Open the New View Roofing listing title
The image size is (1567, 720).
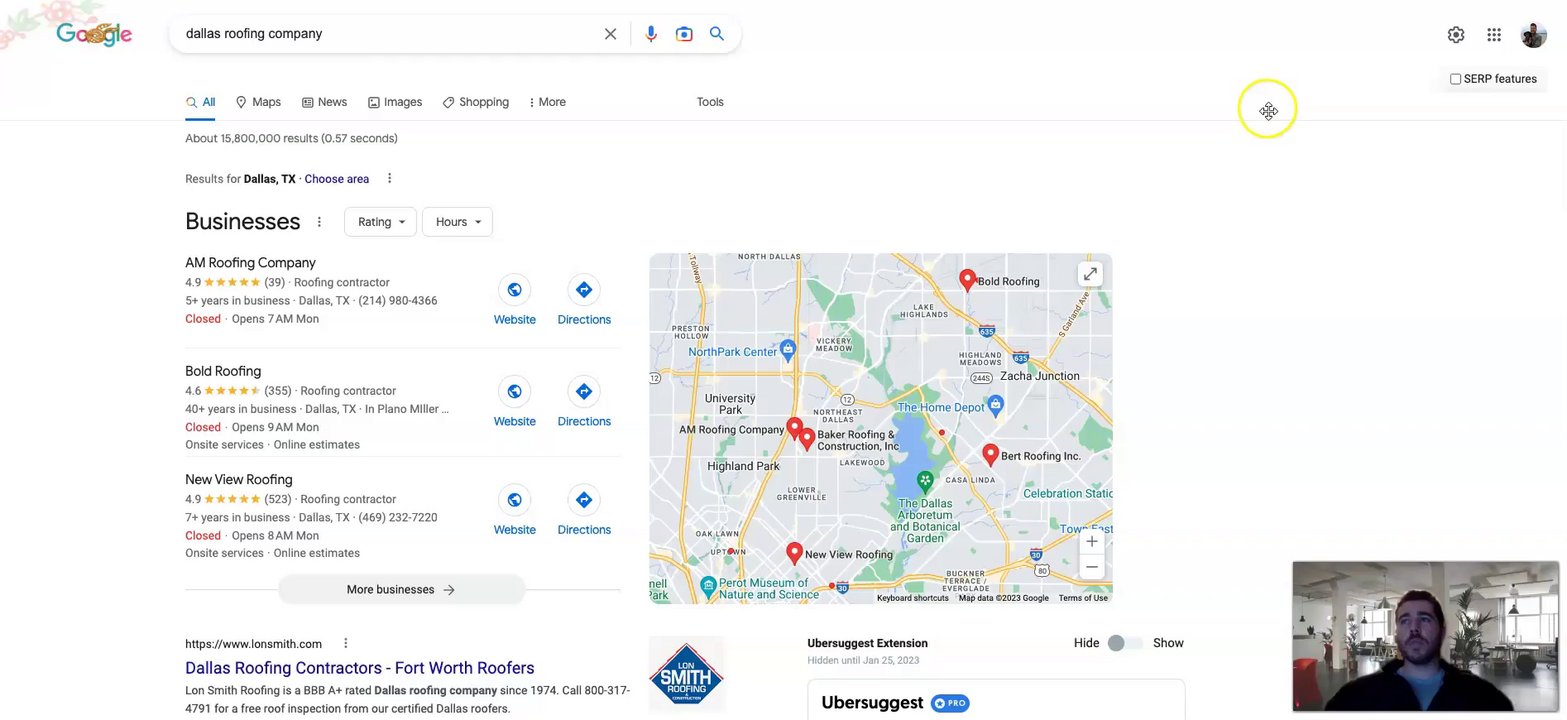pos(239,480)
